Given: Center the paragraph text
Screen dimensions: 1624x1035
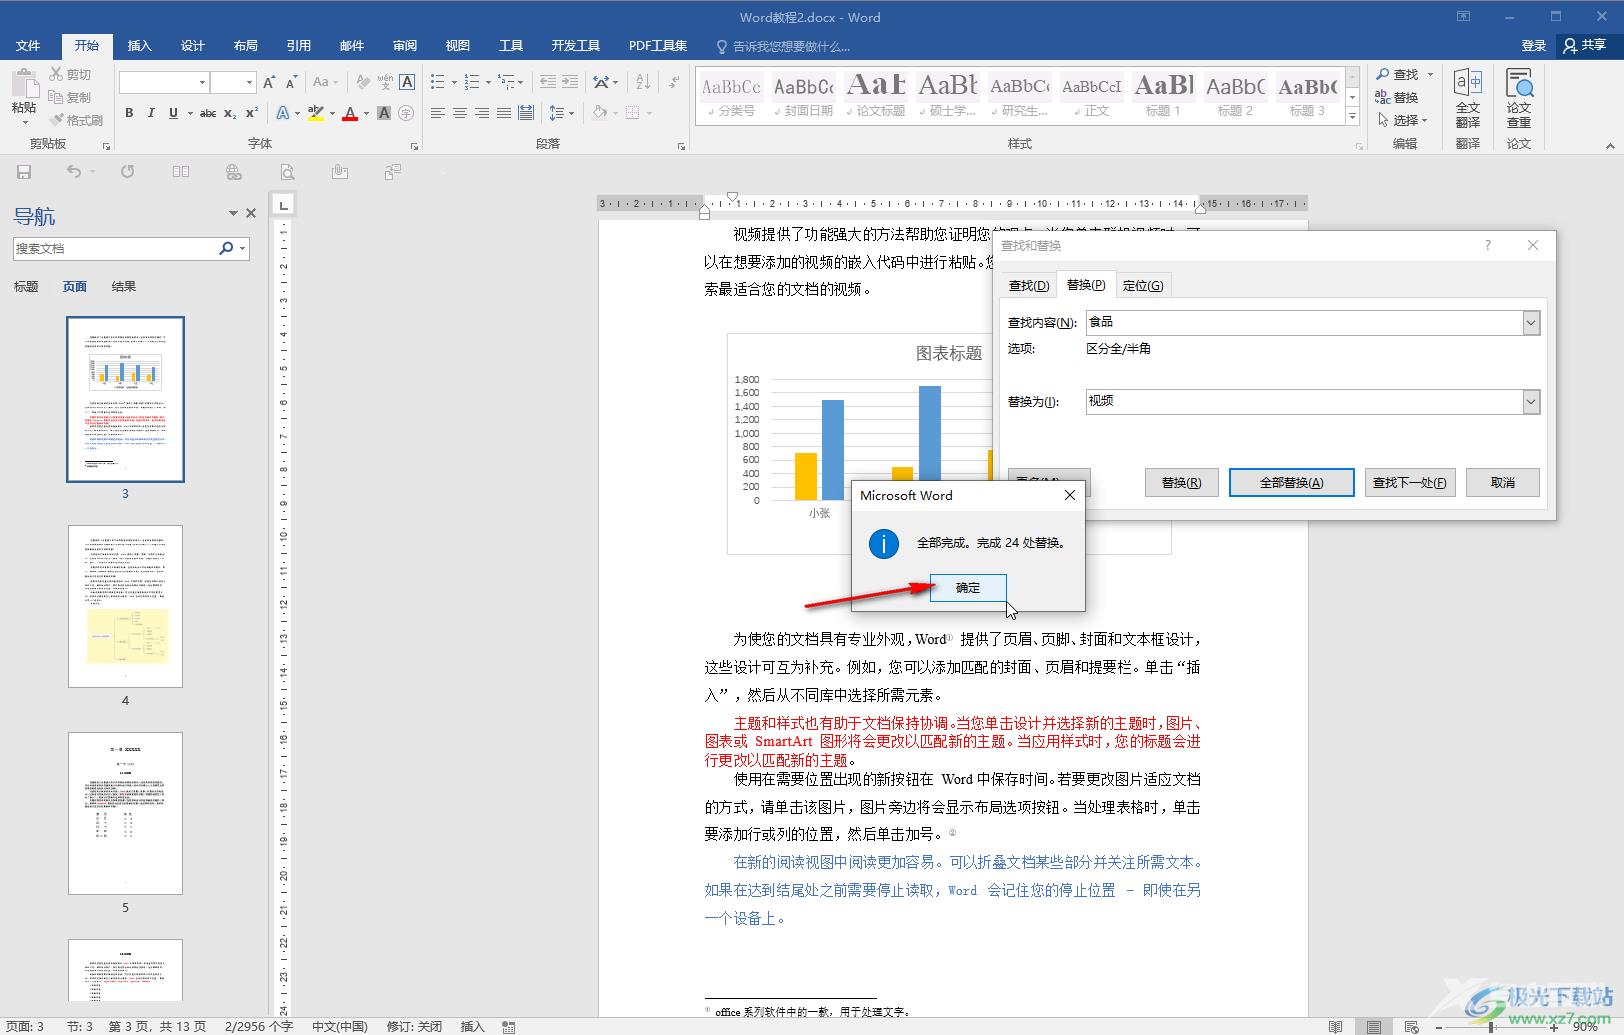Looking at the screenshot, I should [x=459, y=113].
